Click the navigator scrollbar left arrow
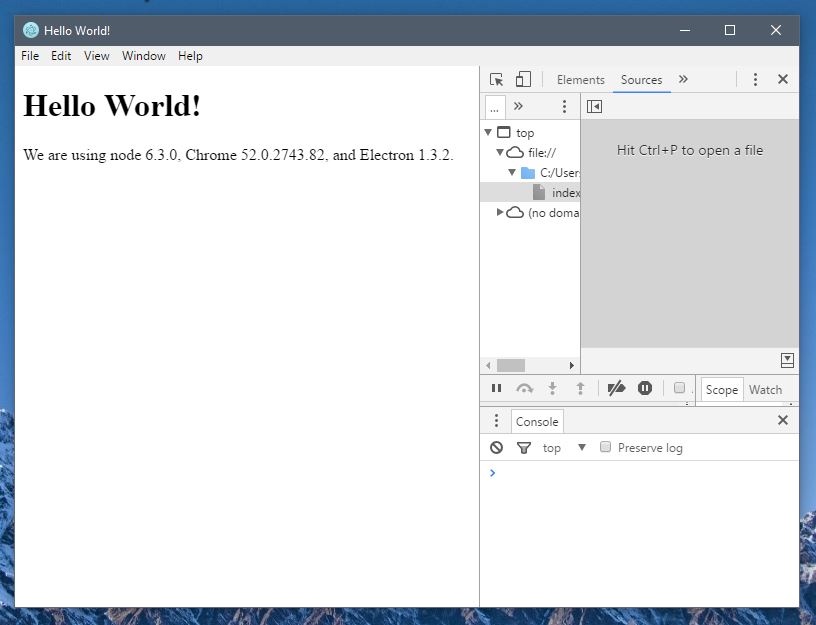The width and height of the screenshot is (816, 625). [x=488, y=365]
